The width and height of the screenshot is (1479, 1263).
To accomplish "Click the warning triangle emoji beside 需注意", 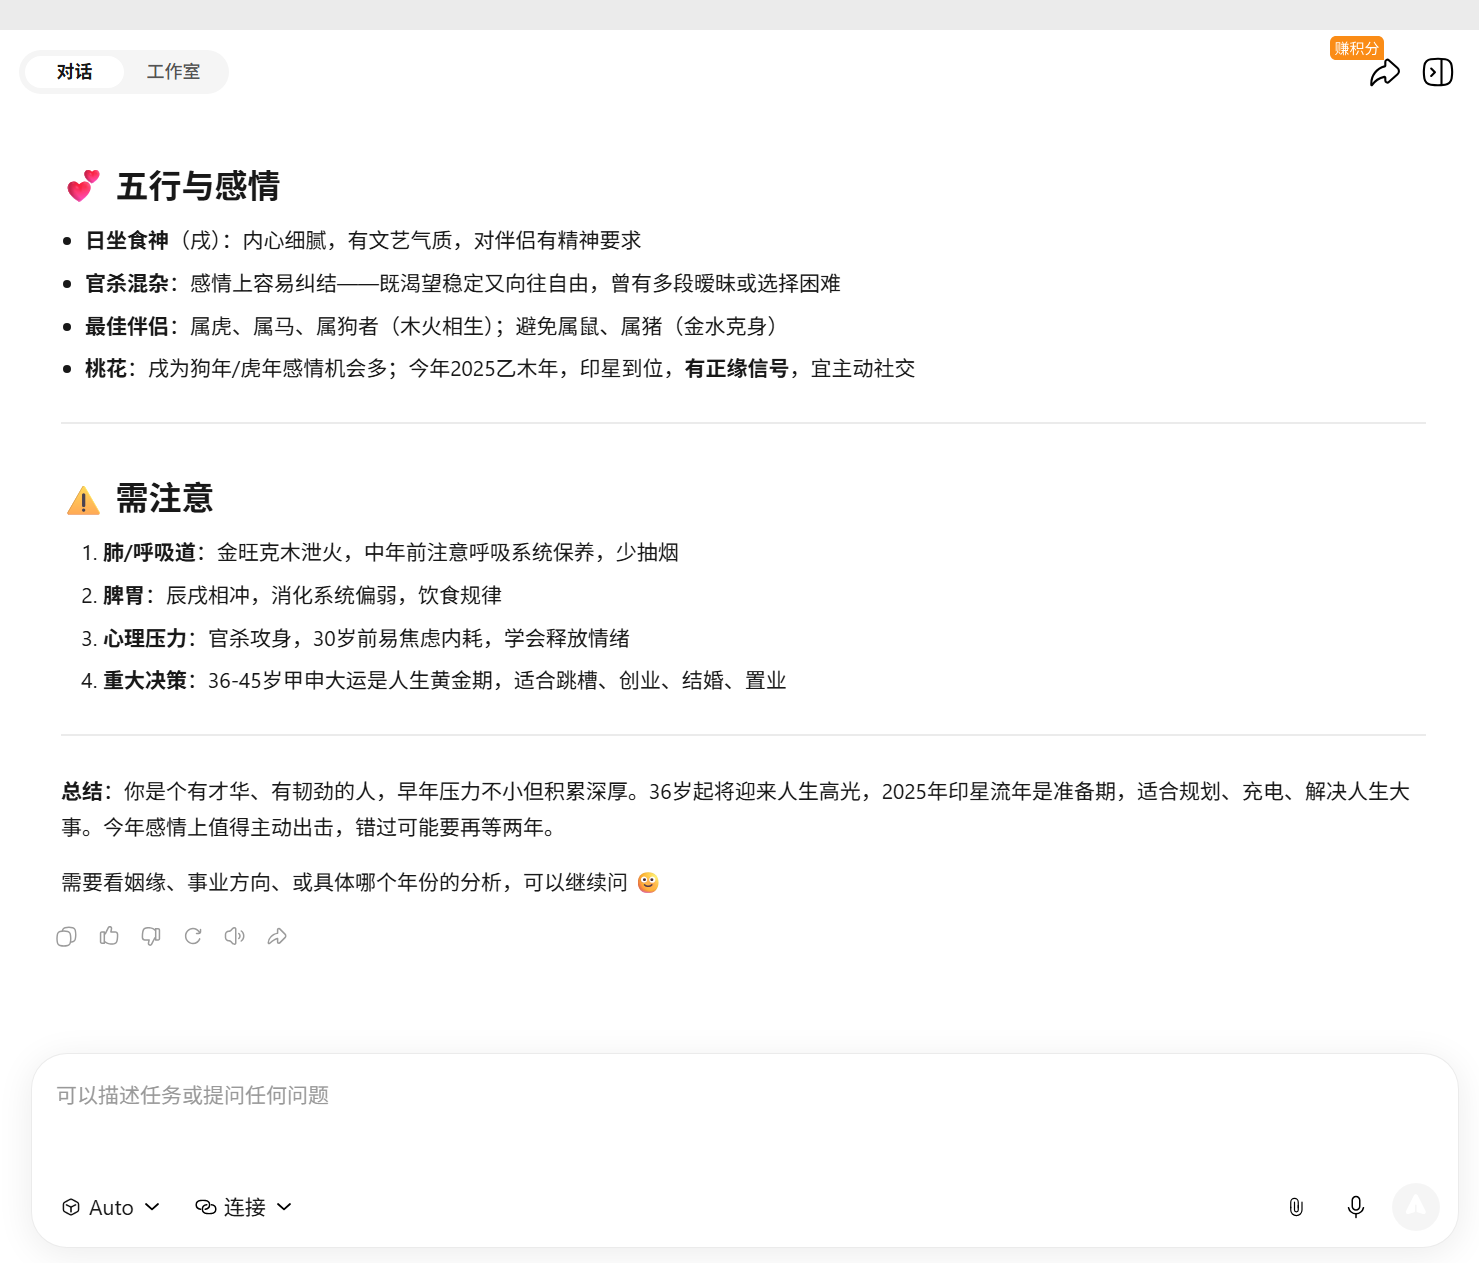I will pyautogui.click(x=83, y=500).
